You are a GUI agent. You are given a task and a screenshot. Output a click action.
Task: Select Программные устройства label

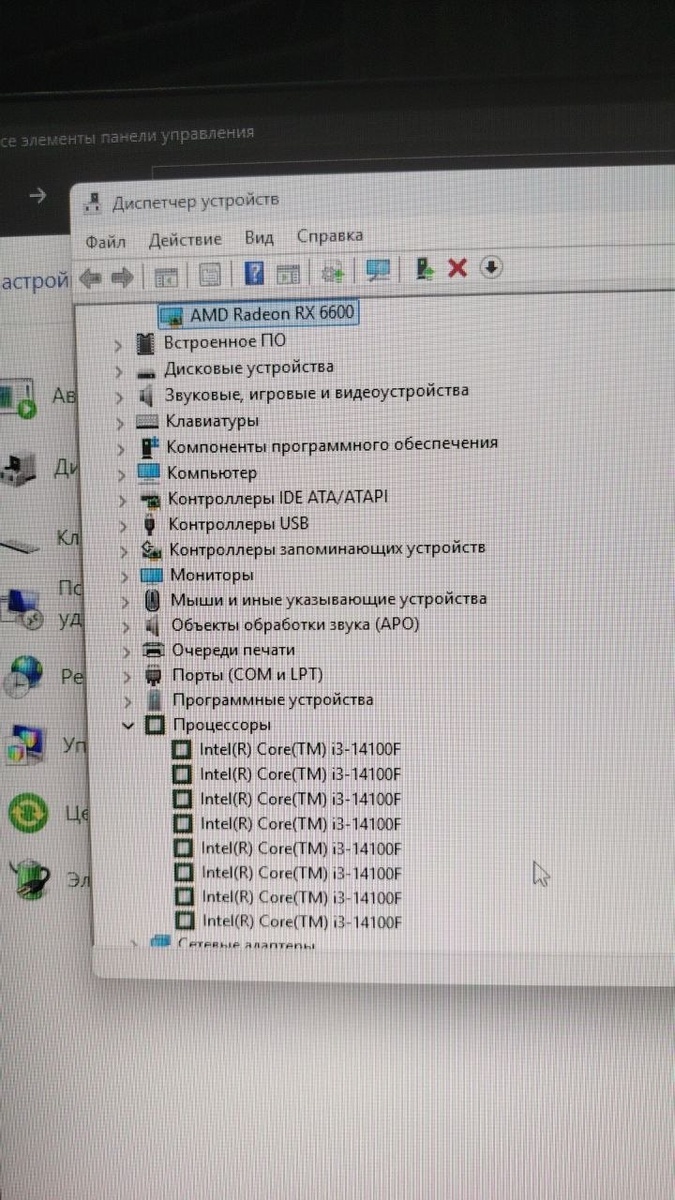click(273, 699)
